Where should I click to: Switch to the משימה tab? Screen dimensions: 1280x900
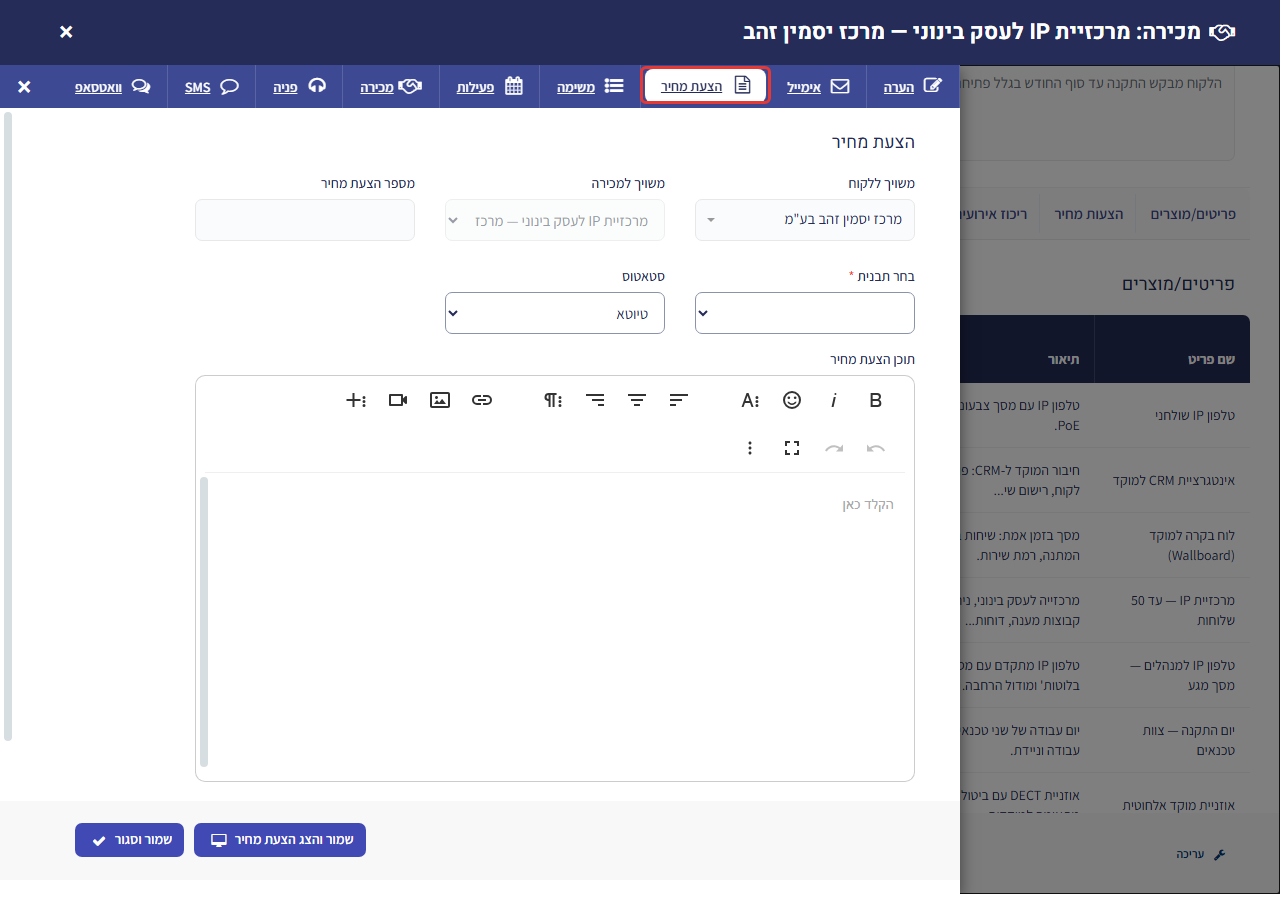[x=590, y=87]
